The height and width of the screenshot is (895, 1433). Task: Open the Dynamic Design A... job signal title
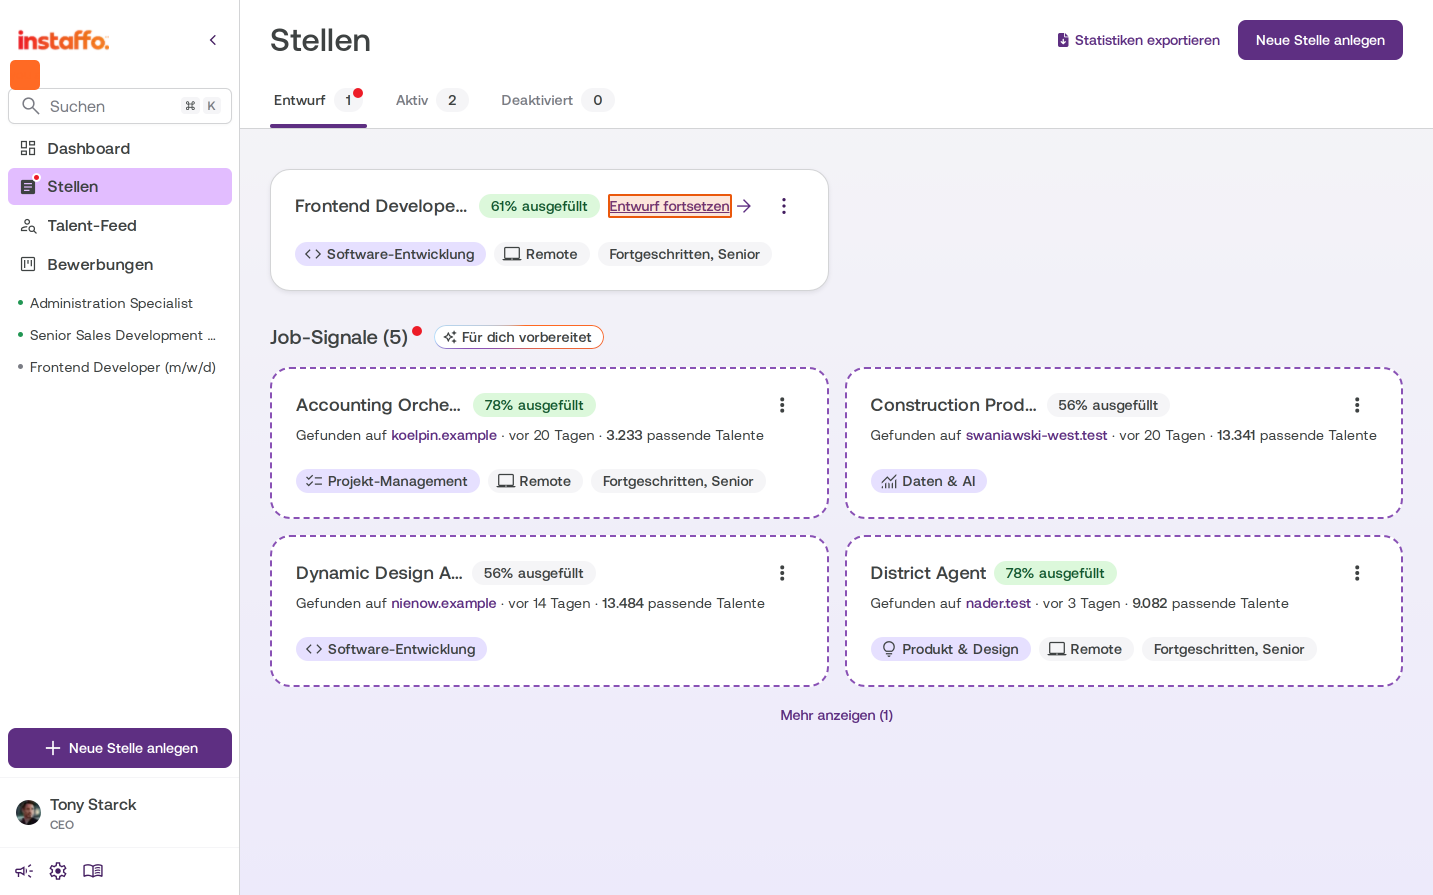click(x=379, y=573)
